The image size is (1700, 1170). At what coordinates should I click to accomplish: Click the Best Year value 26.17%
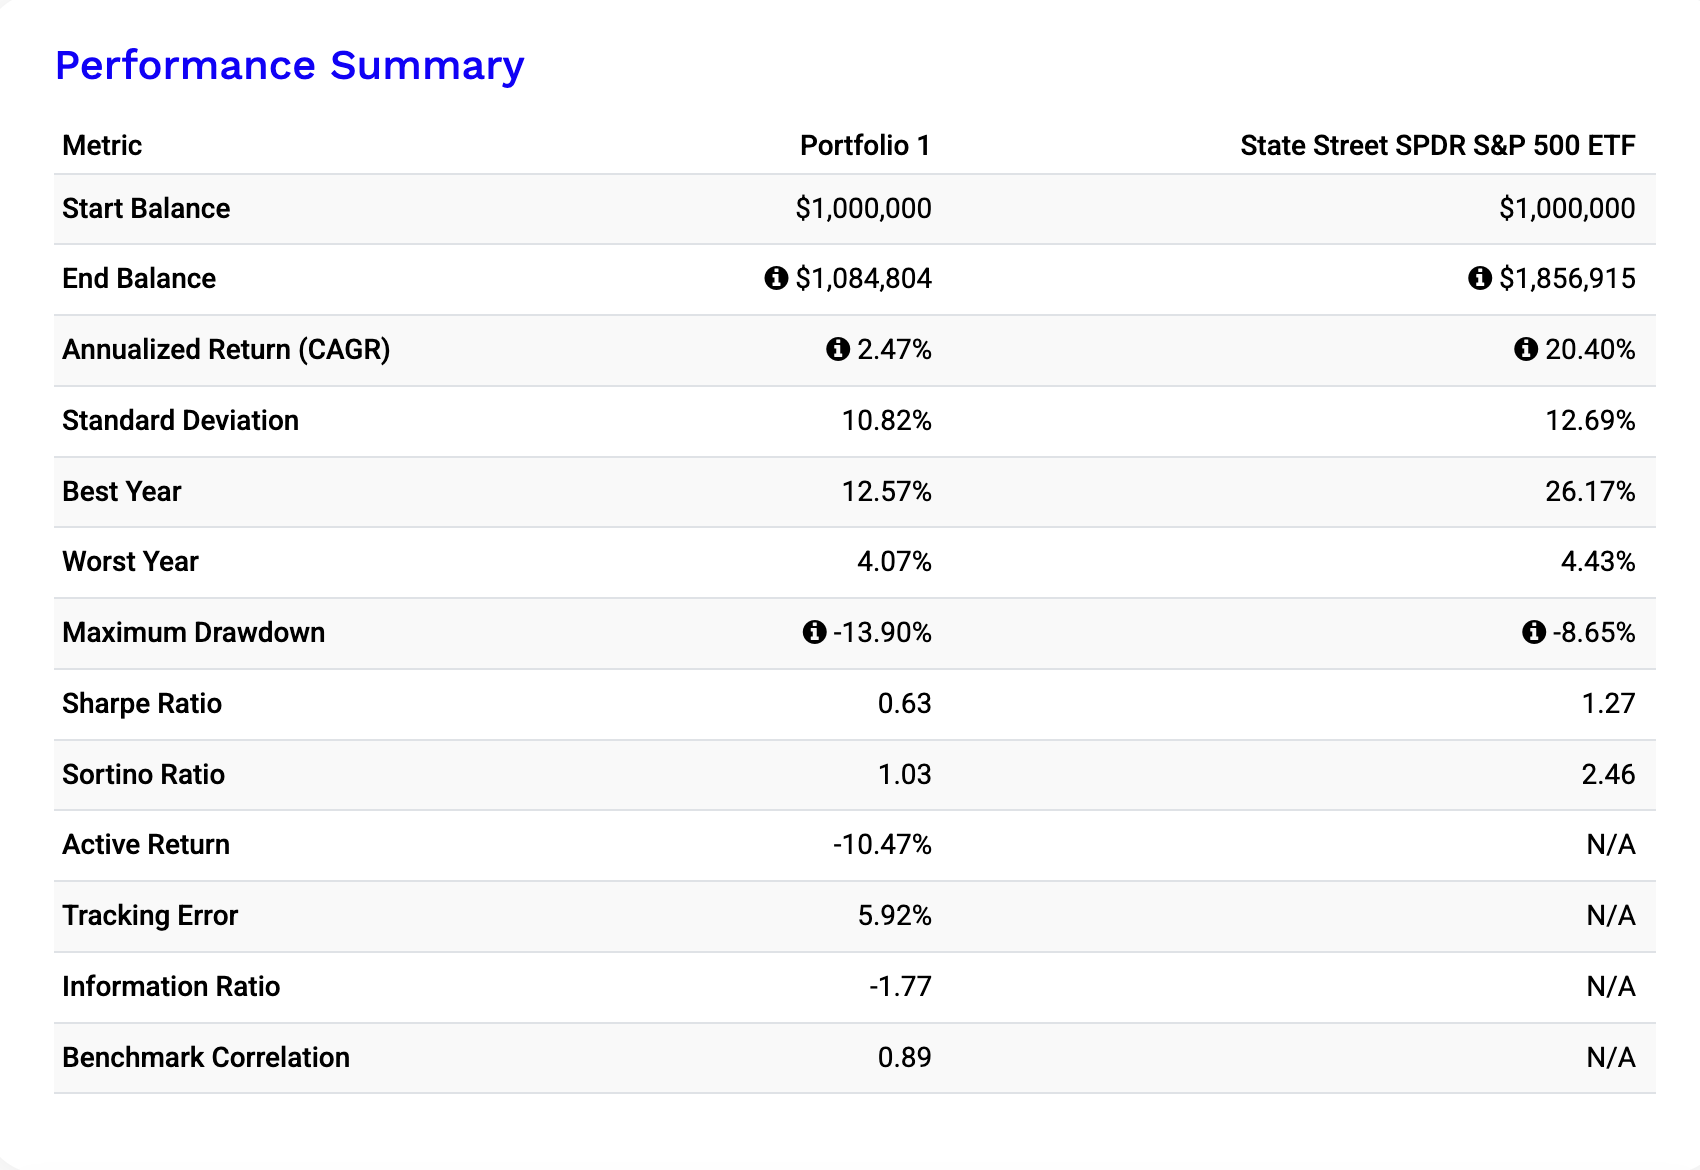[1590, 492]
